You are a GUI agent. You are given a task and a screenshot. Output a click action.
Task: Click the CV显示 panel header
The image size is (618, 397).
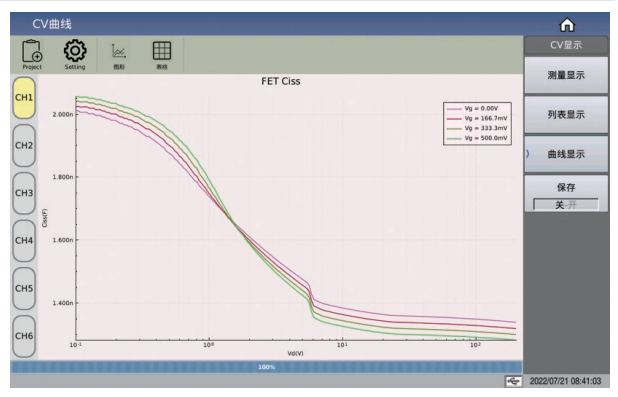click(566, 45)
